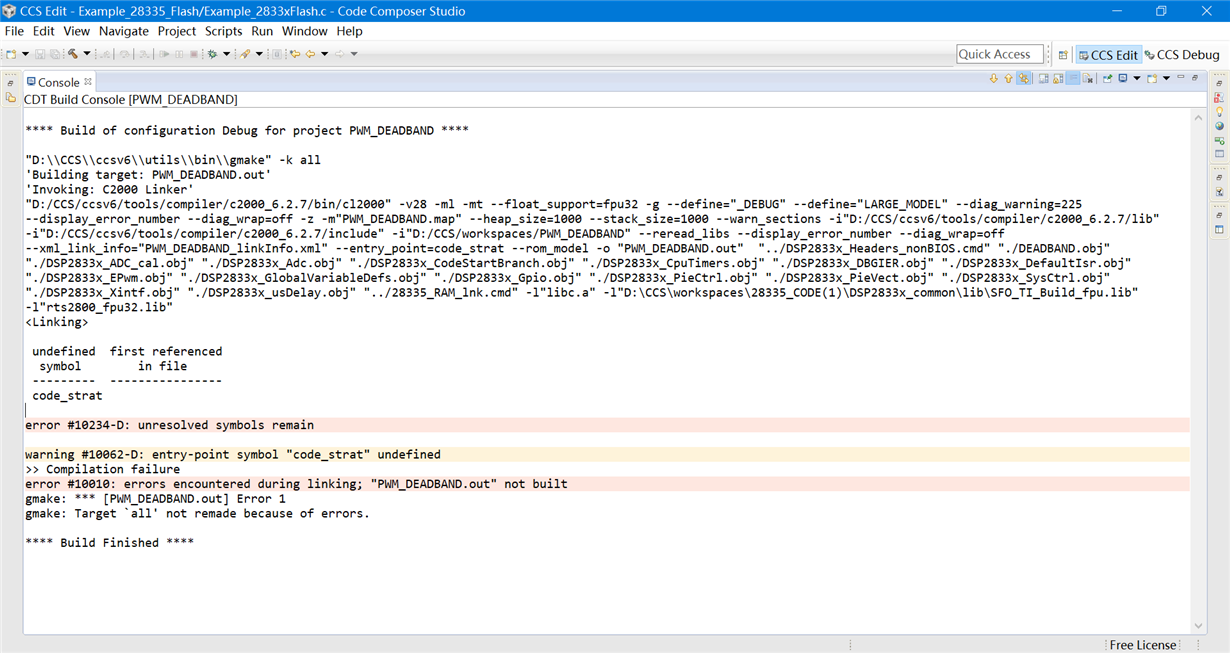Viewport: 1230px width, 653px height.
Task: Click the globe icon in right trim
Action: [x=1219, y=126]
